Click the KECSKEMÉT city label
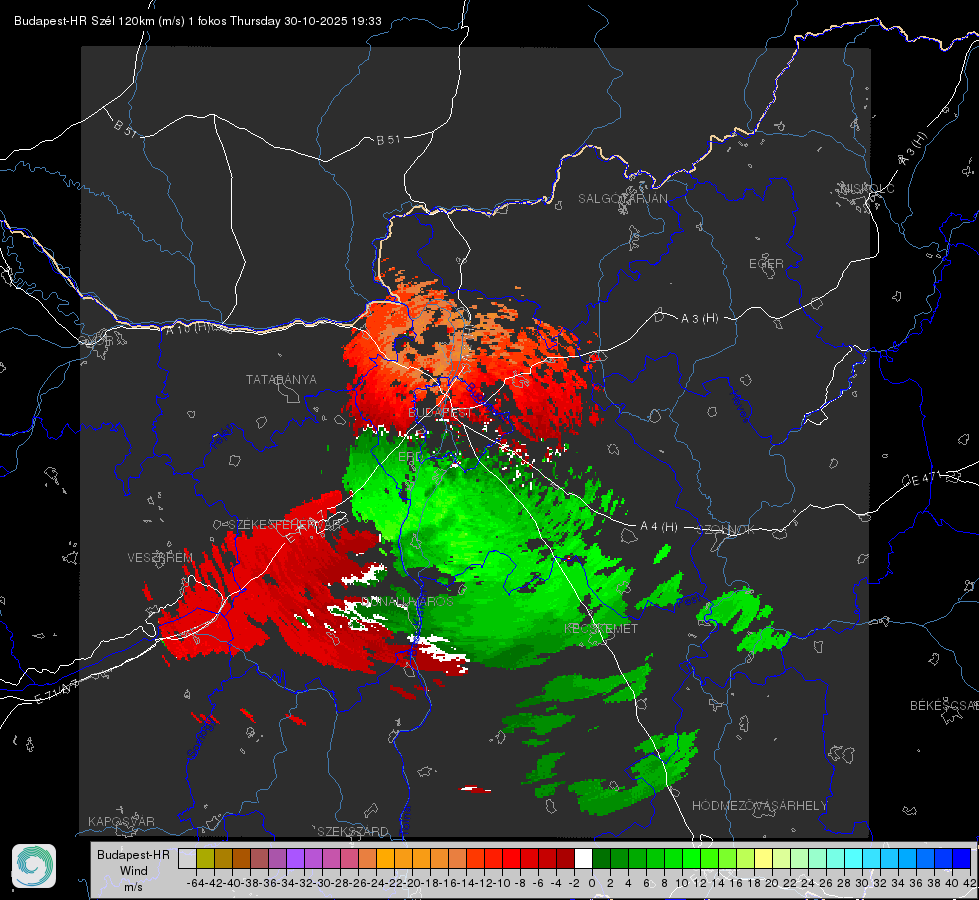Screen dimensions: 979x900 [601, 628]
